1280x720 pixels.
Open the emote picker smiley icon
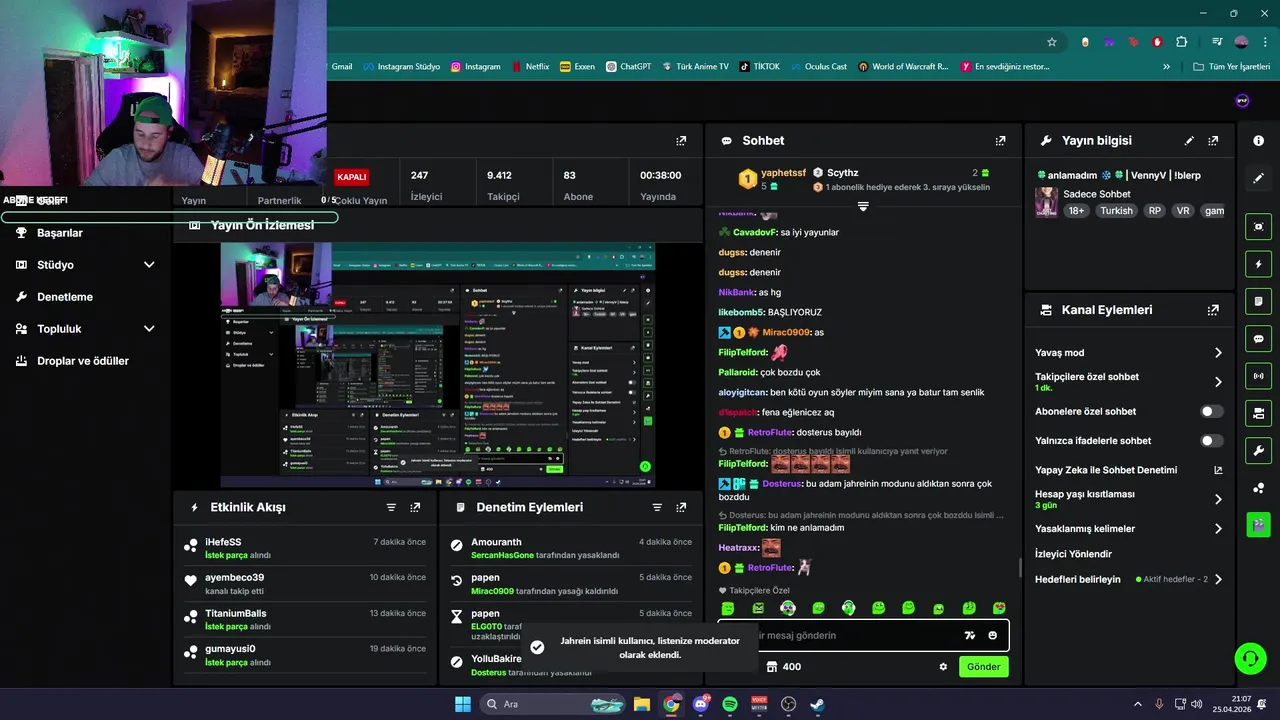tap(992, 635)
